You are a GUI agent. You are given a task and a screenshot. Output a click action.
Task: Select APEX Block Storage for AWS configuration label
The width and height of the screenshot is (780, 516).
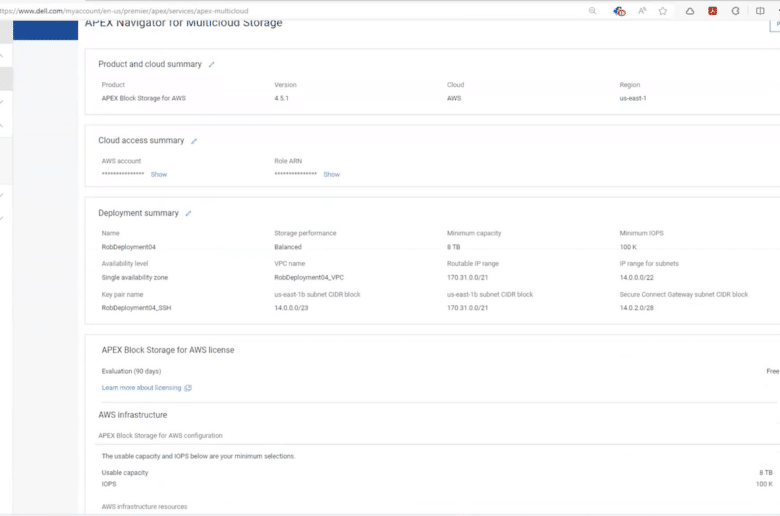(160, 436)
